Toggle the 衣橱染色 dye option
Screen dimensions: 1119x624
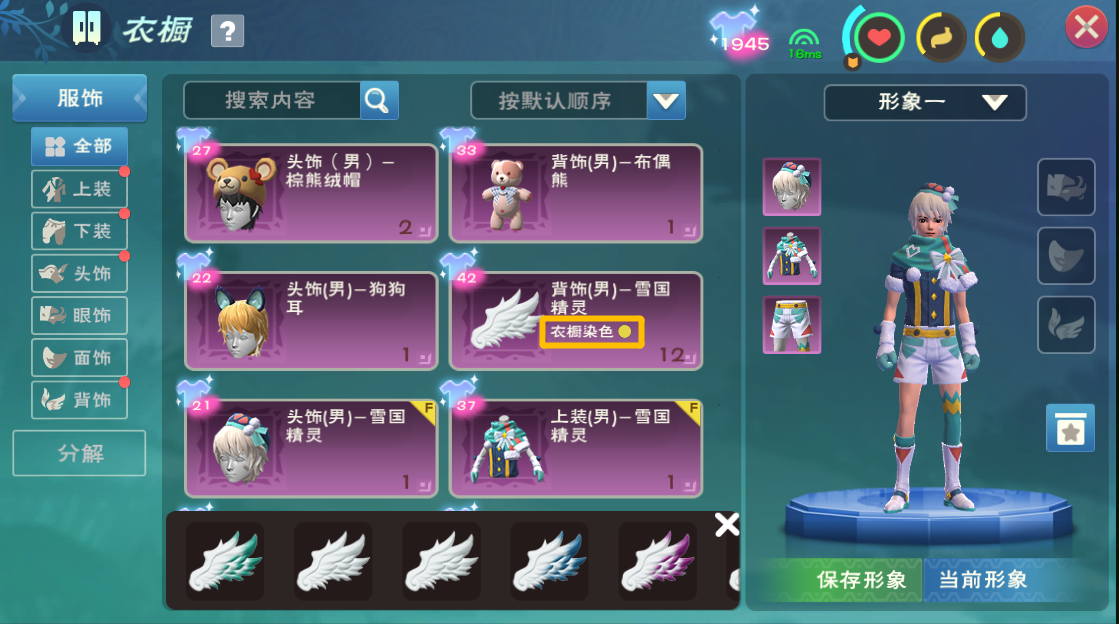click(x=592, y=332)
